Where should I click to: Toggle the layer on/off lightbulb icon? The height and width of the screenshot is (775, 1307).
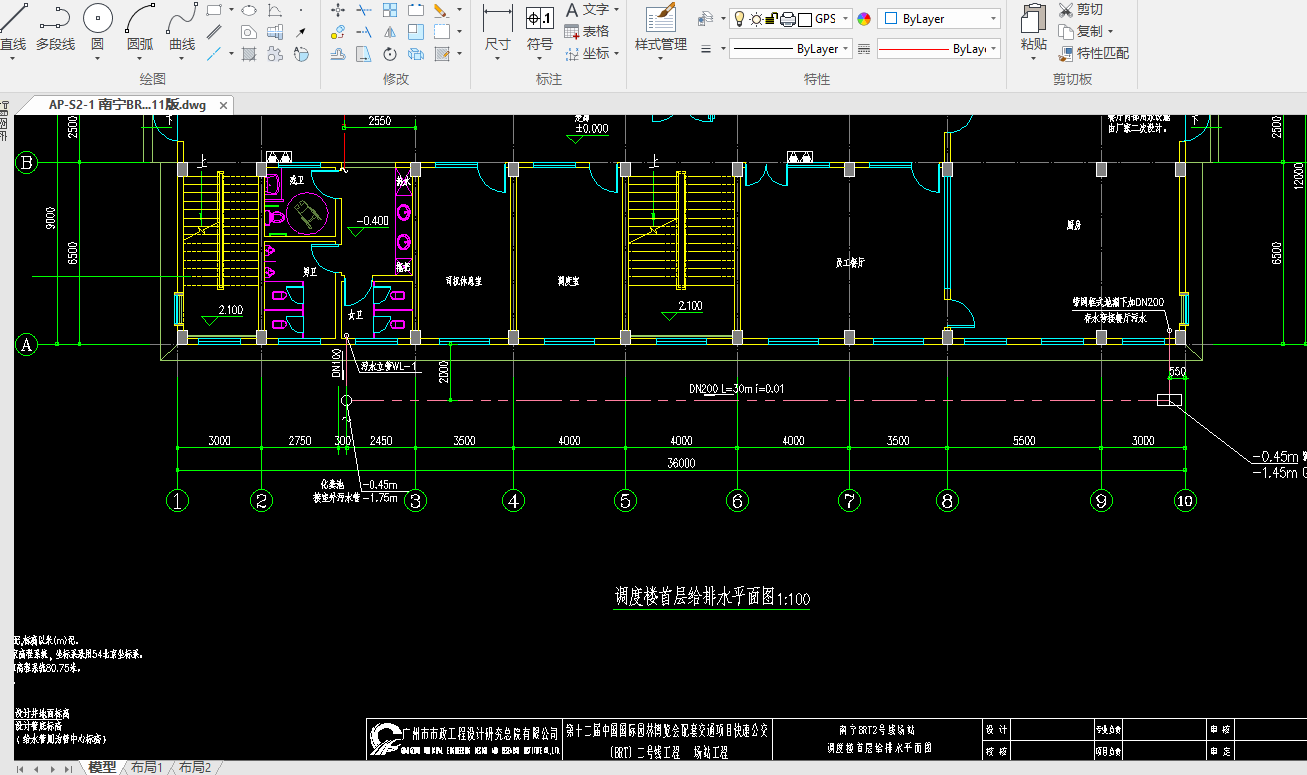pos(739,19)
